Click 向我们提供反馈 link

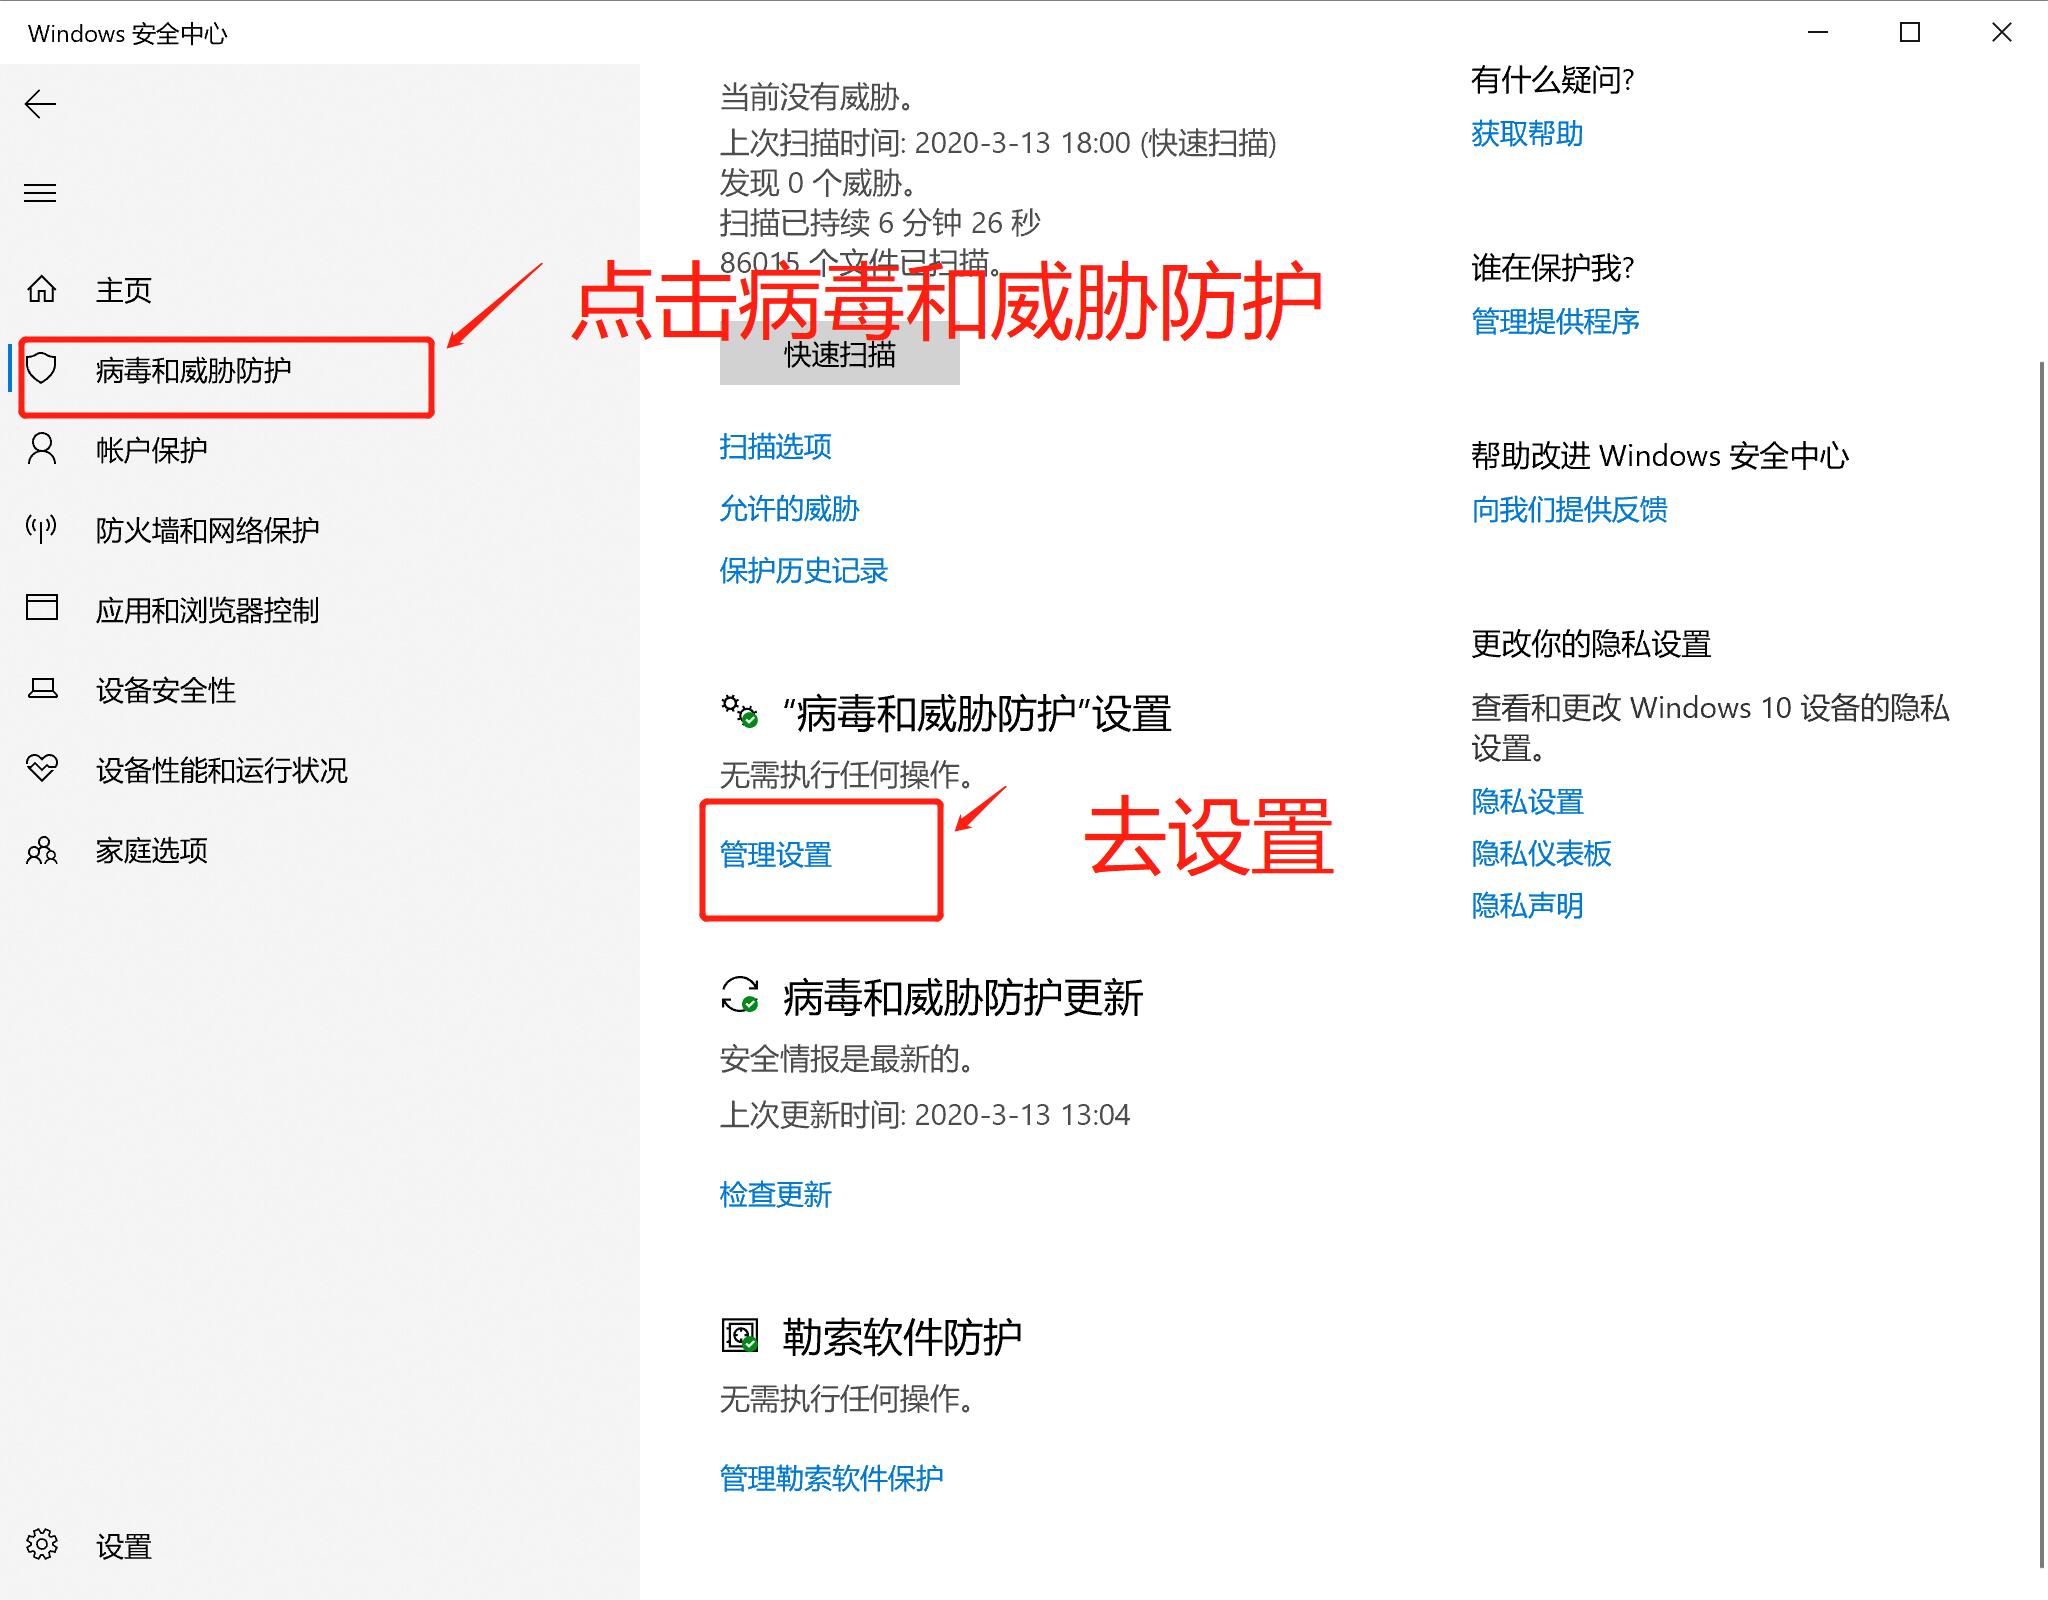pos(1569,510)
